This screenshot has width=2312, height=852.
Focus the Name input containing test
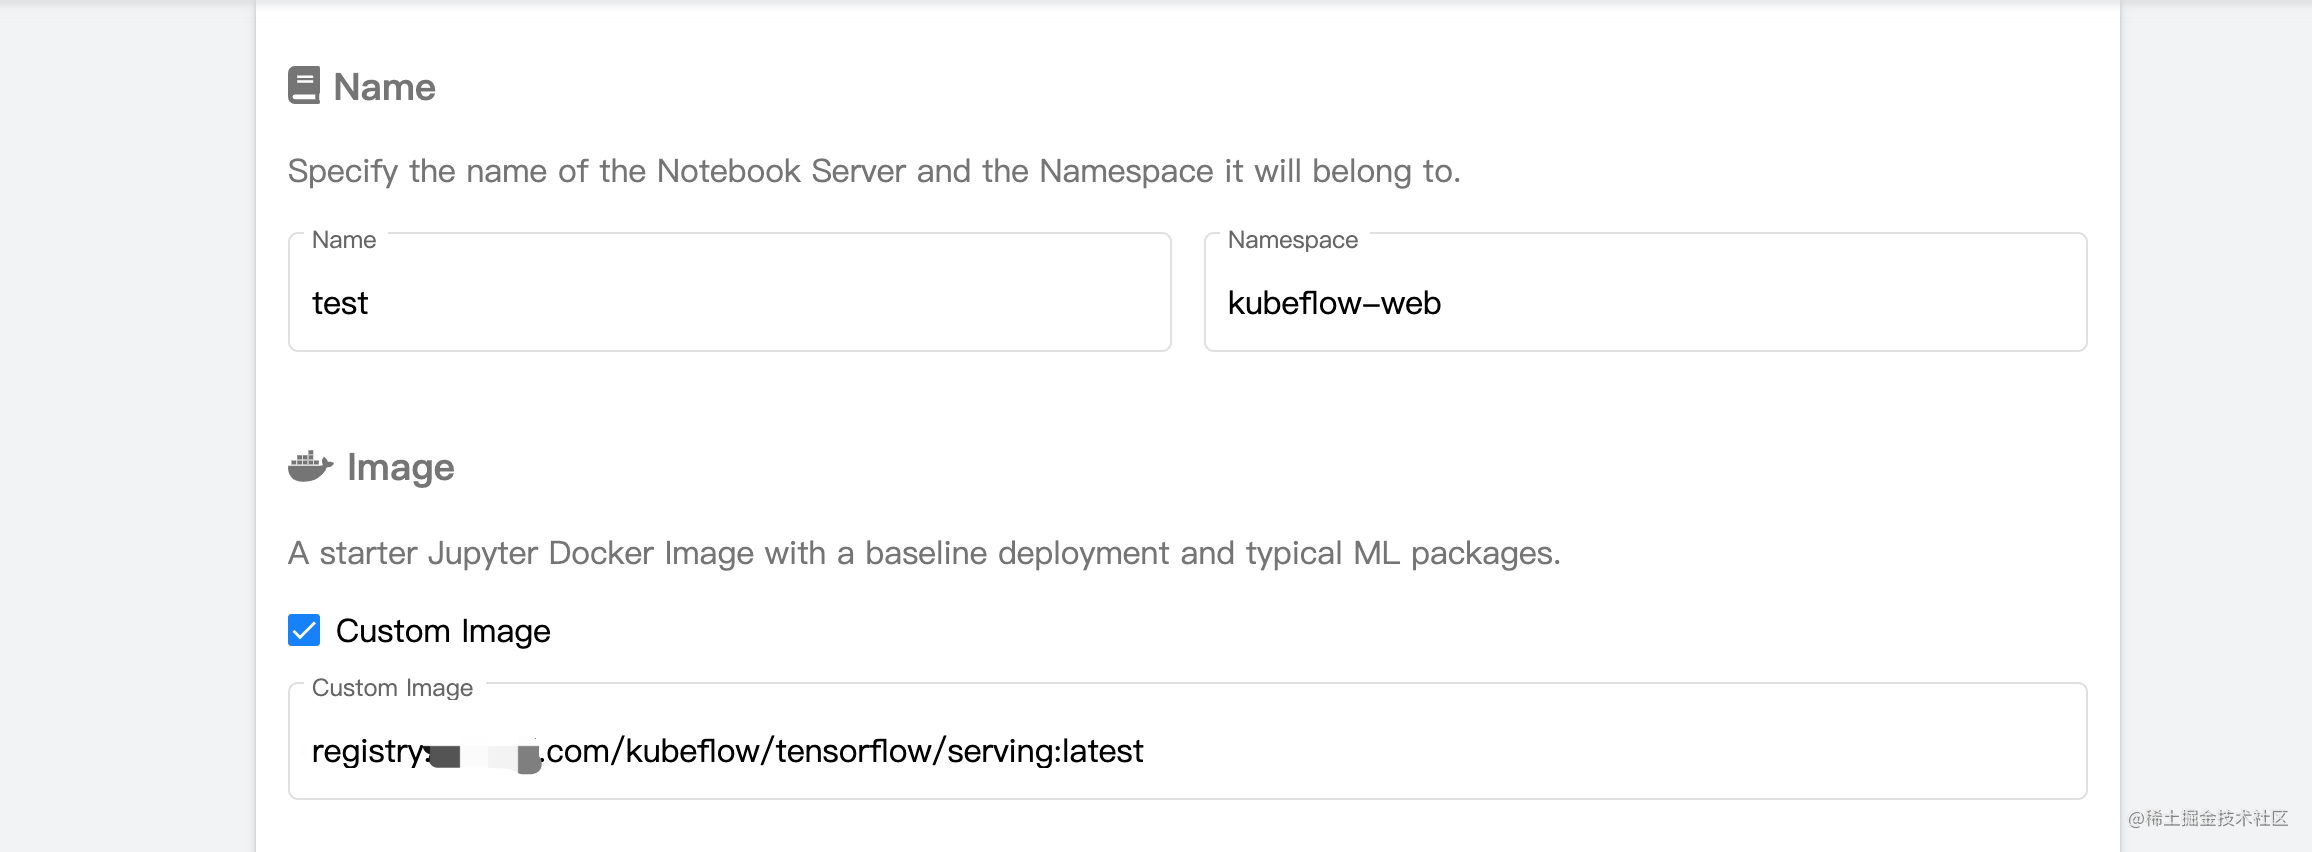pyautogui.click(x=730, y=292)
